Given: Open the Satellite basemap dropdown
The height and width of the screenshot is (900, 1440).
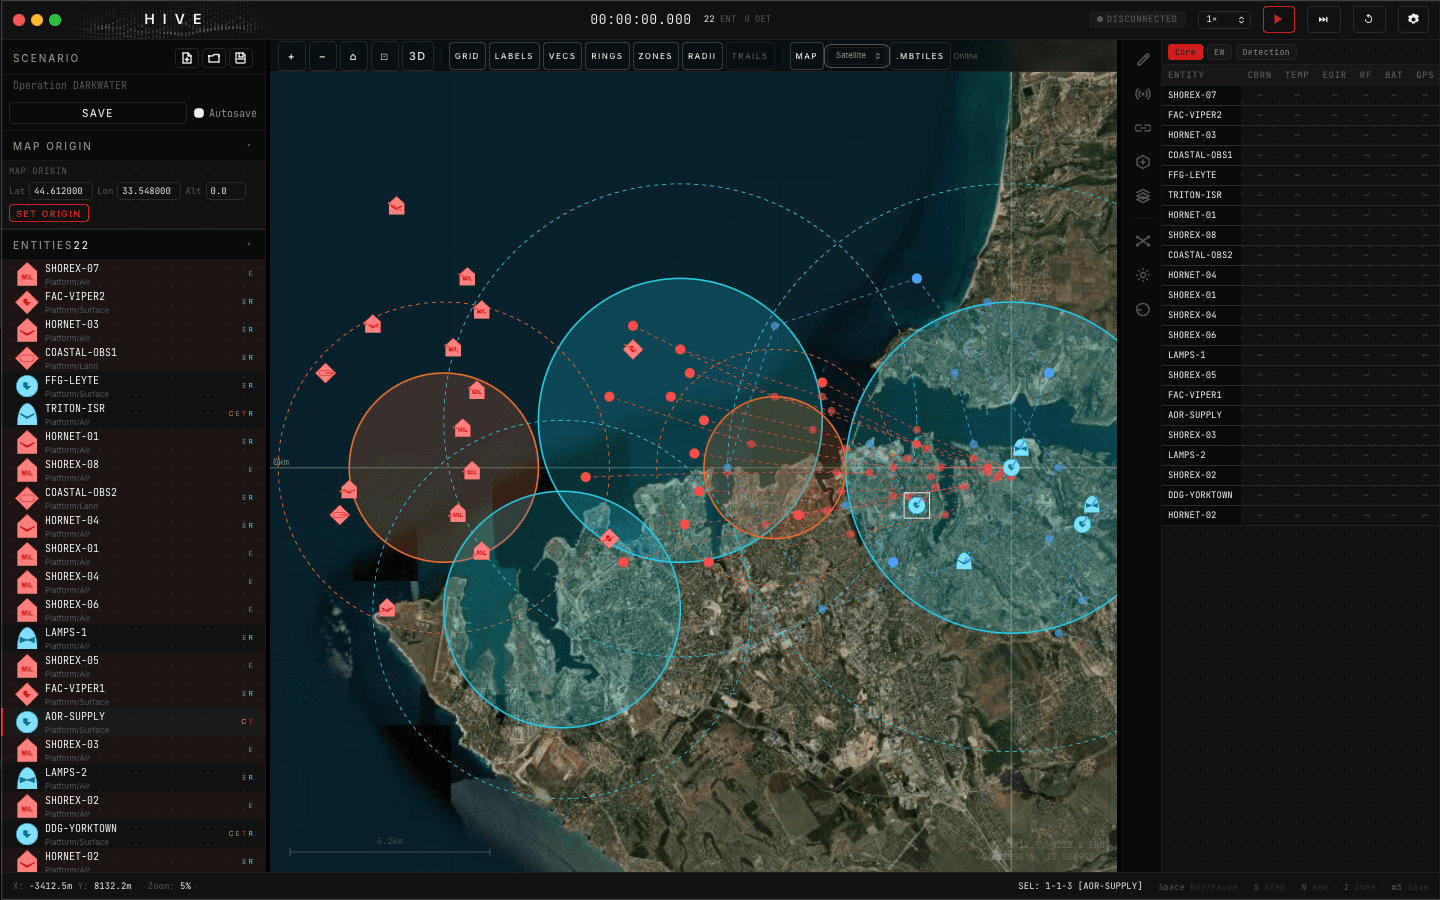Looking at the screenshot, I should point(857,56).
